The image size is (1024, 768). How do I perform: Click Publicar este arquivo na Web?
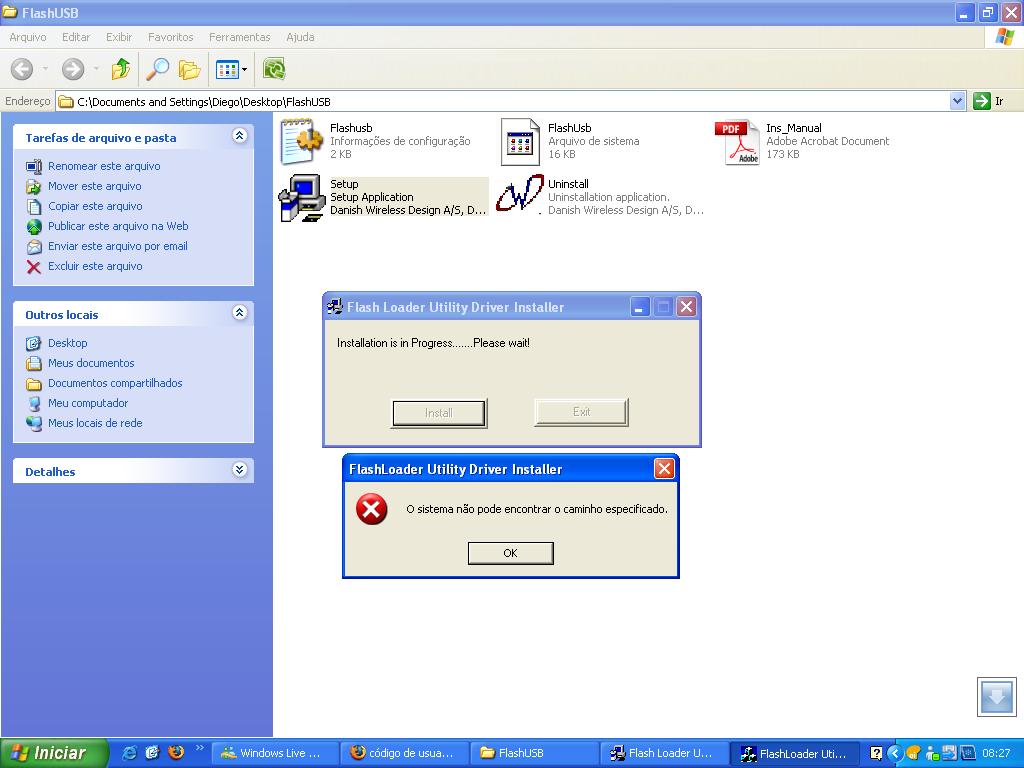coord(118,226)
